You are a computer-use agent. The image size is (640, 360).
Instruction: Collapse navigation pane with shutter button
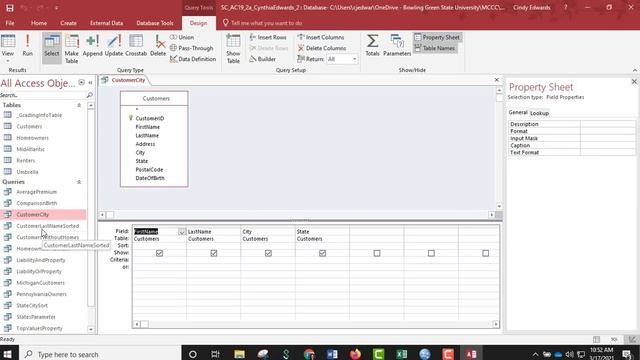coord(90,82)
